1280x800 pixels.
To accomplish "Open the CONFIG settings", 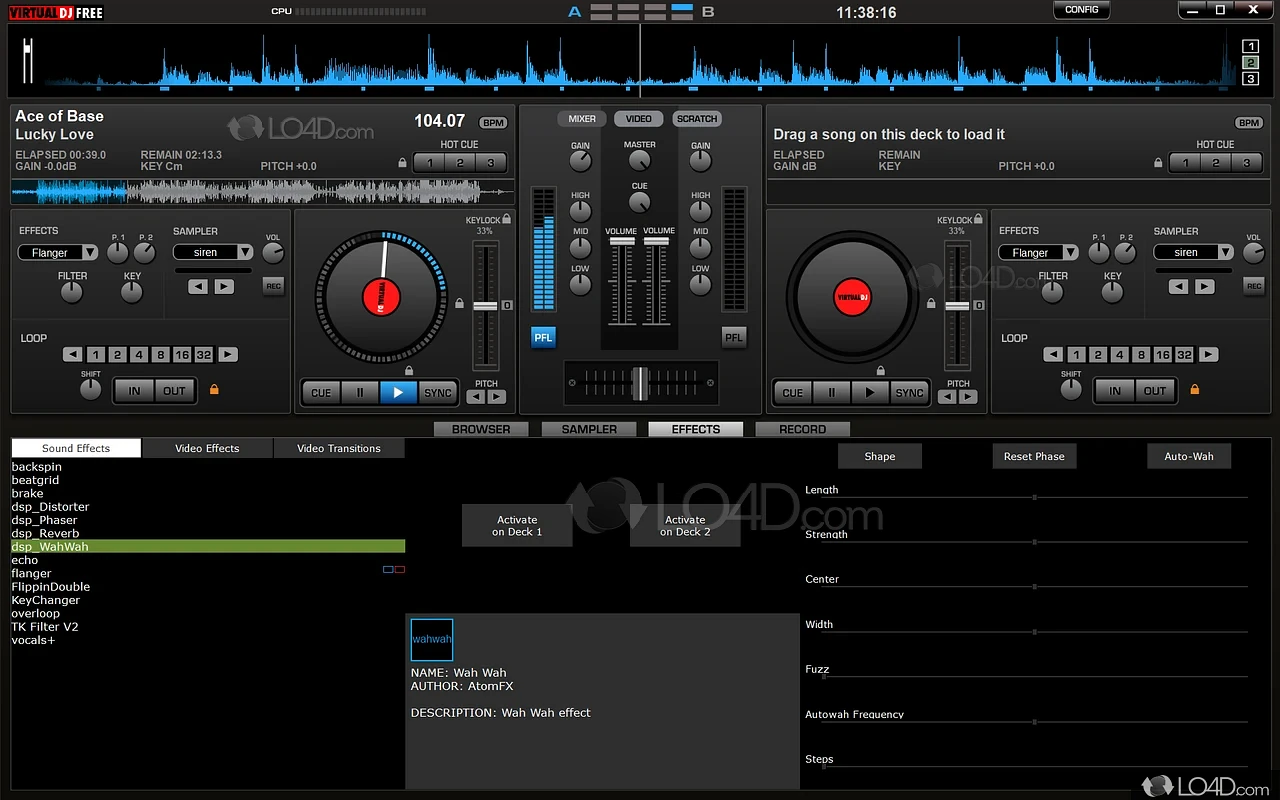I will pyautogui.click(x=1082, y=10).
